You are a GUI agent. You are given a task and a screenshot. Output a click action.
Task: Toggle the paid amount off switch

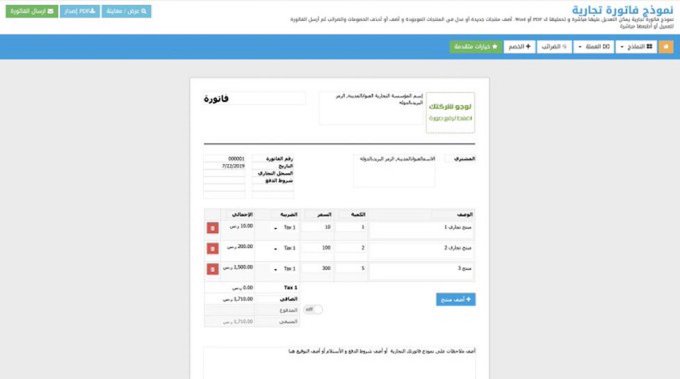click(313, 309)
